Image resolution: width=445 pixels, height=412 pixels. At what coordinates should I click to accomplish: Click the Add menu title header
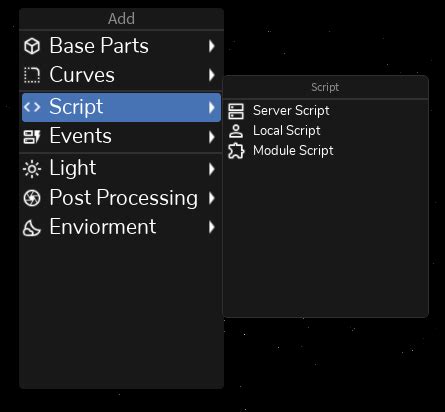pyautogui.click(x=121, y=19)
